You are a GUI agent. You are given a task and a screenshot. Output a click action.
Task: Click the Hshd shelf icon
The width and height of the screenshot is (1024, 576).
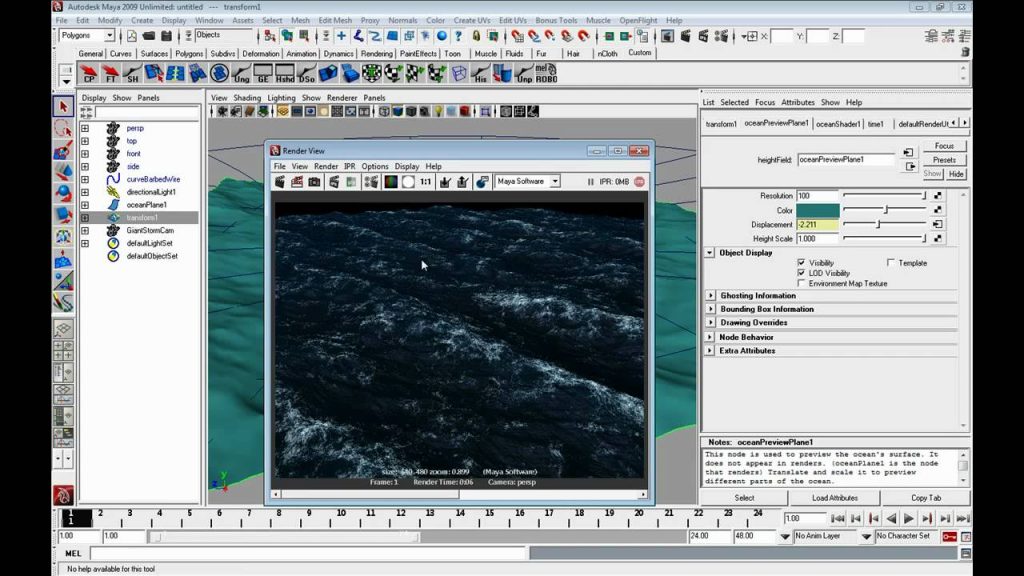click(x=285, y=74)
